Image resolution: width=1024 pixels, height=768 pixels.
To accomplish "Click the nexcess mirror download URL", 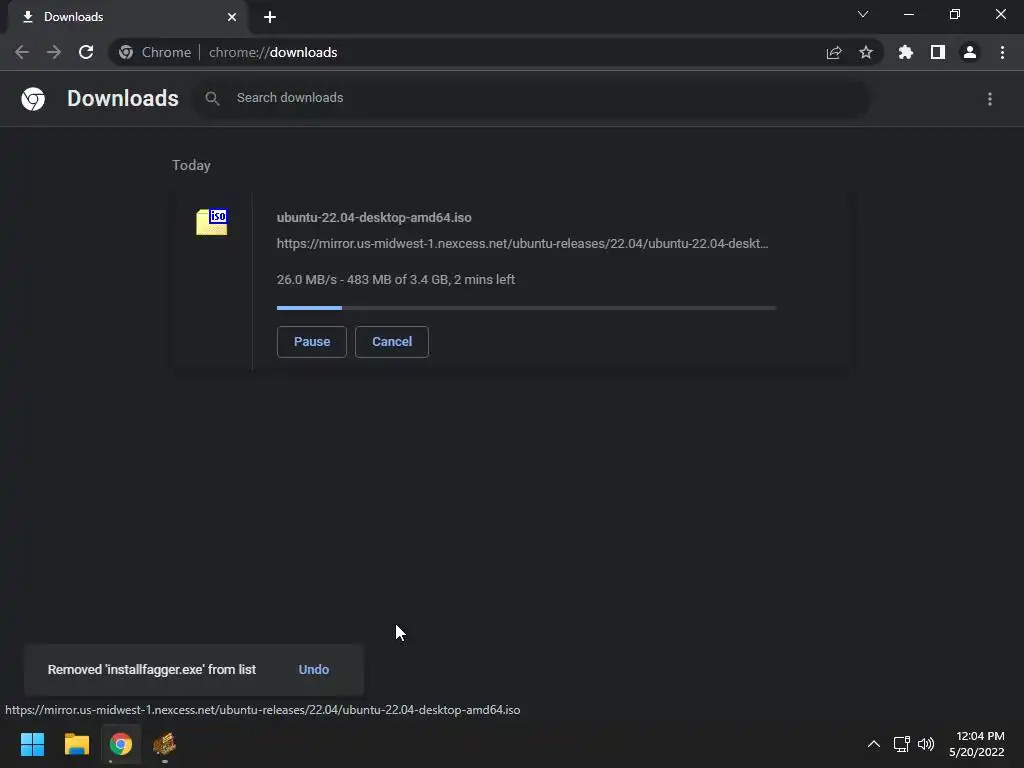I will click(x=522, y=244).
